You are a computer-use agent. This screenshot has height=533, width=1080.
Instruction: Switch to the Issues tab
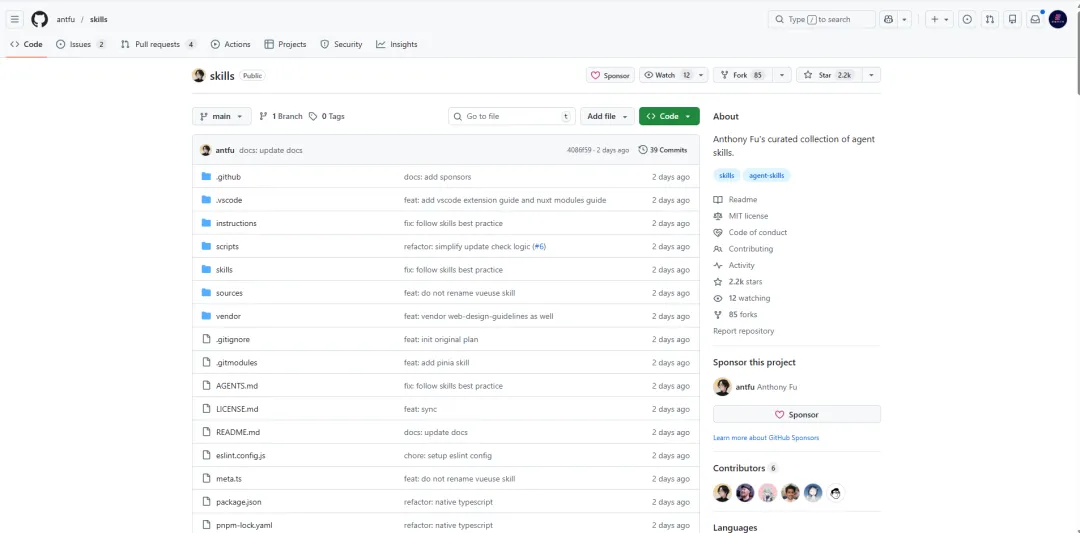coord(81,44)
